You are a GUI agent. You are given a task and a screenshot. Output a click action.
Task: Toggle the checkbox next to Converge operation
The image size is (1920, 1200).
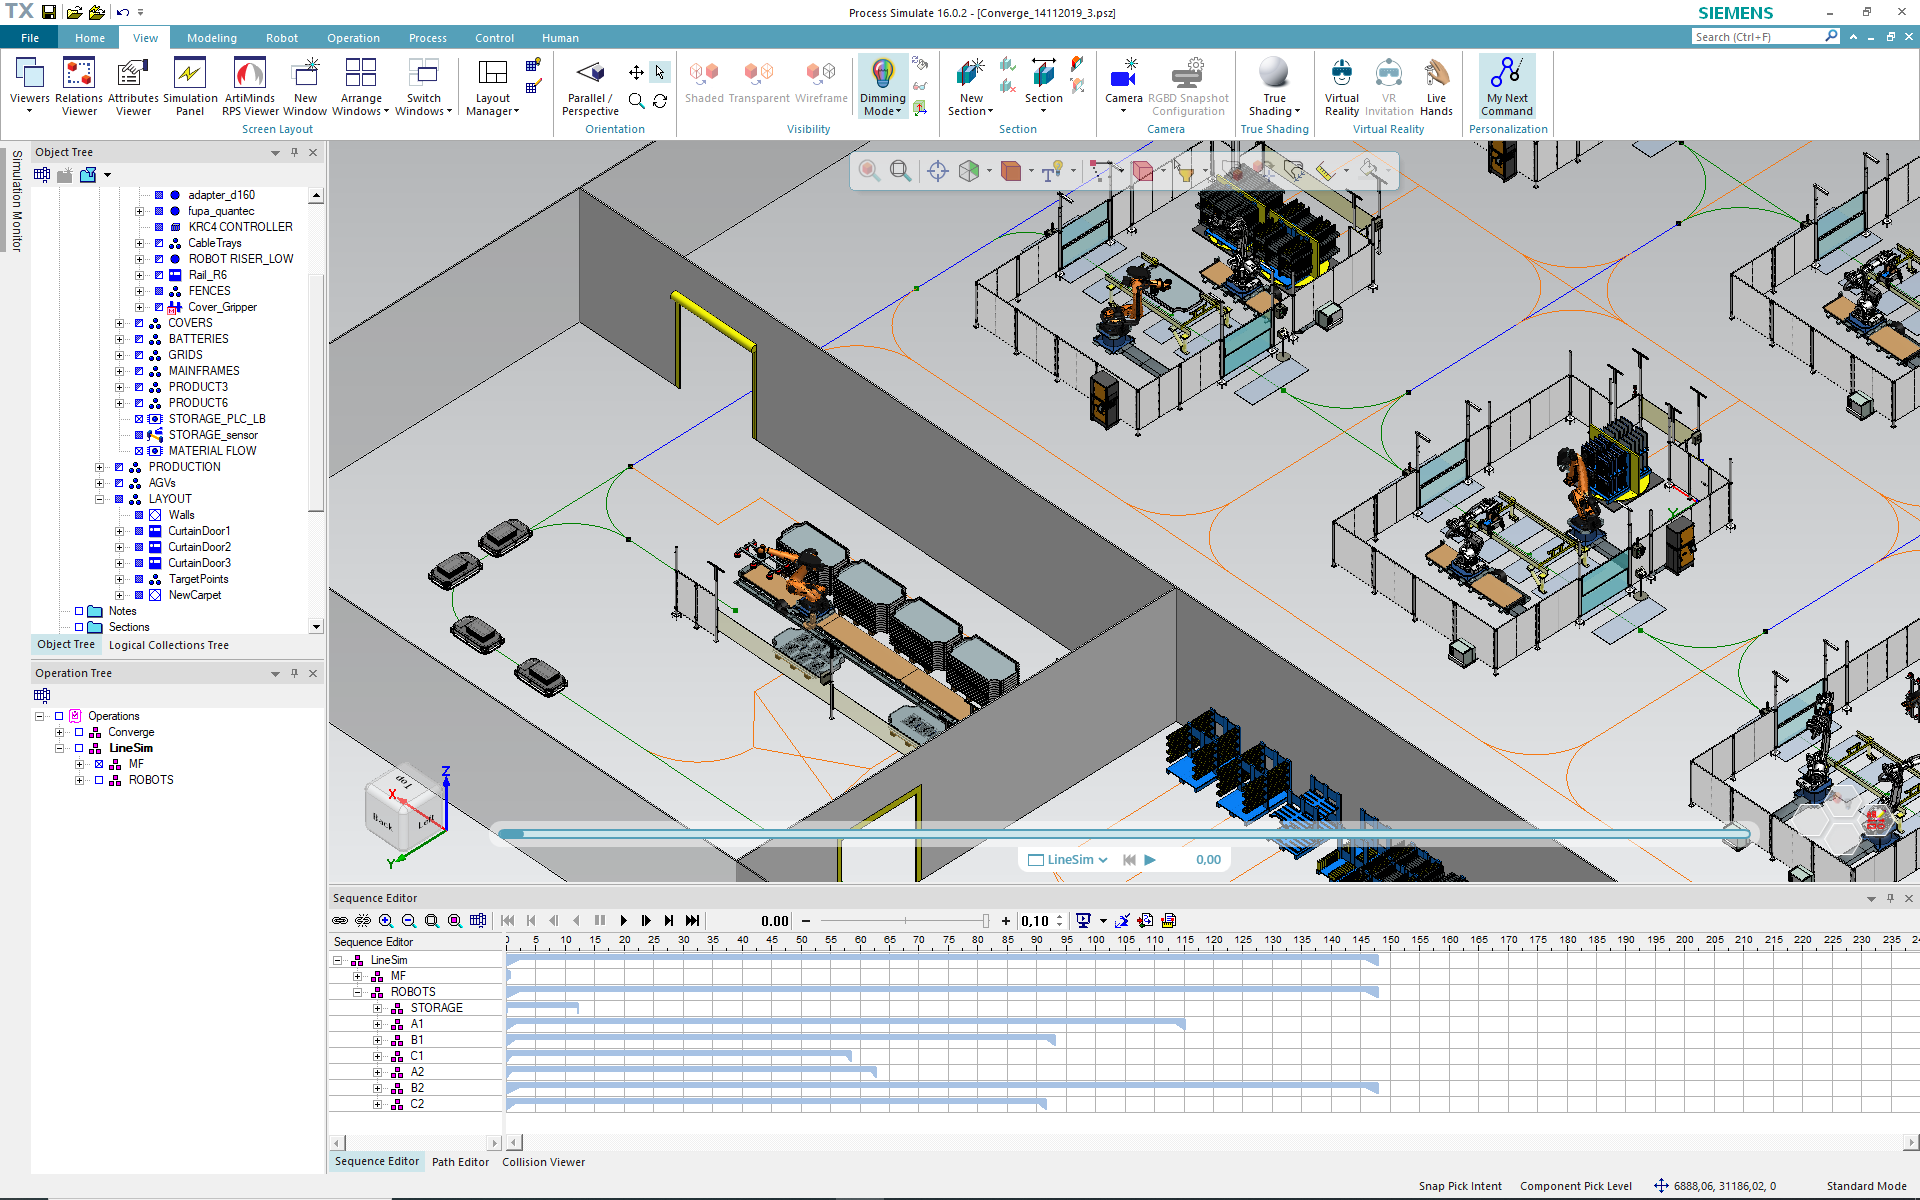[79, 732]
